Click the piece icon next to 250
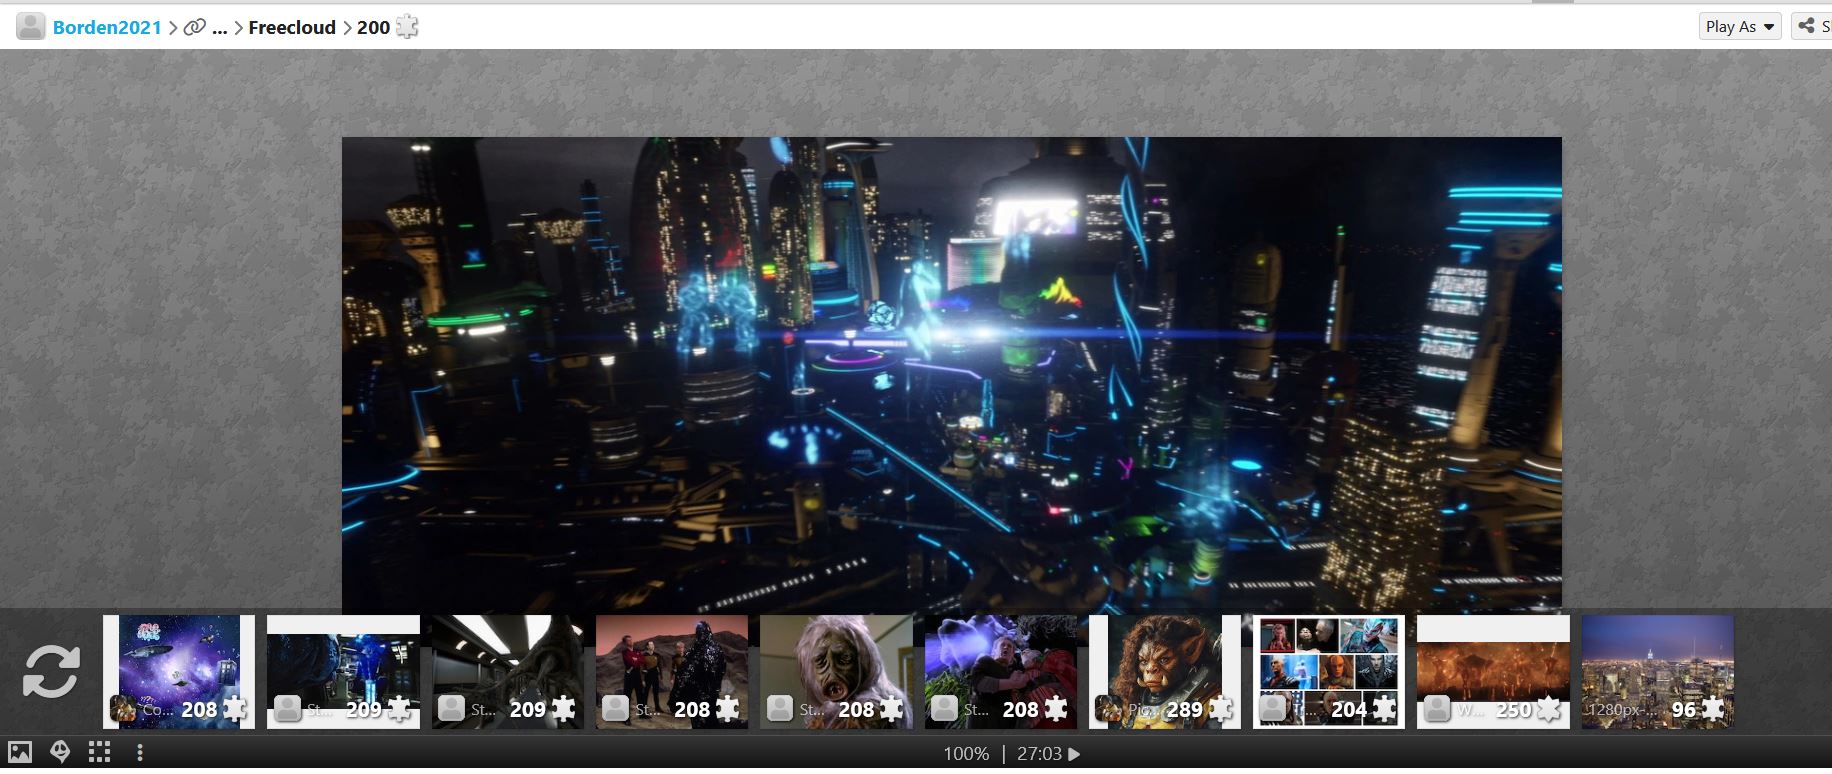Image resolution: width=1832 pixels, height=774 pixels. pos(1548,709)
